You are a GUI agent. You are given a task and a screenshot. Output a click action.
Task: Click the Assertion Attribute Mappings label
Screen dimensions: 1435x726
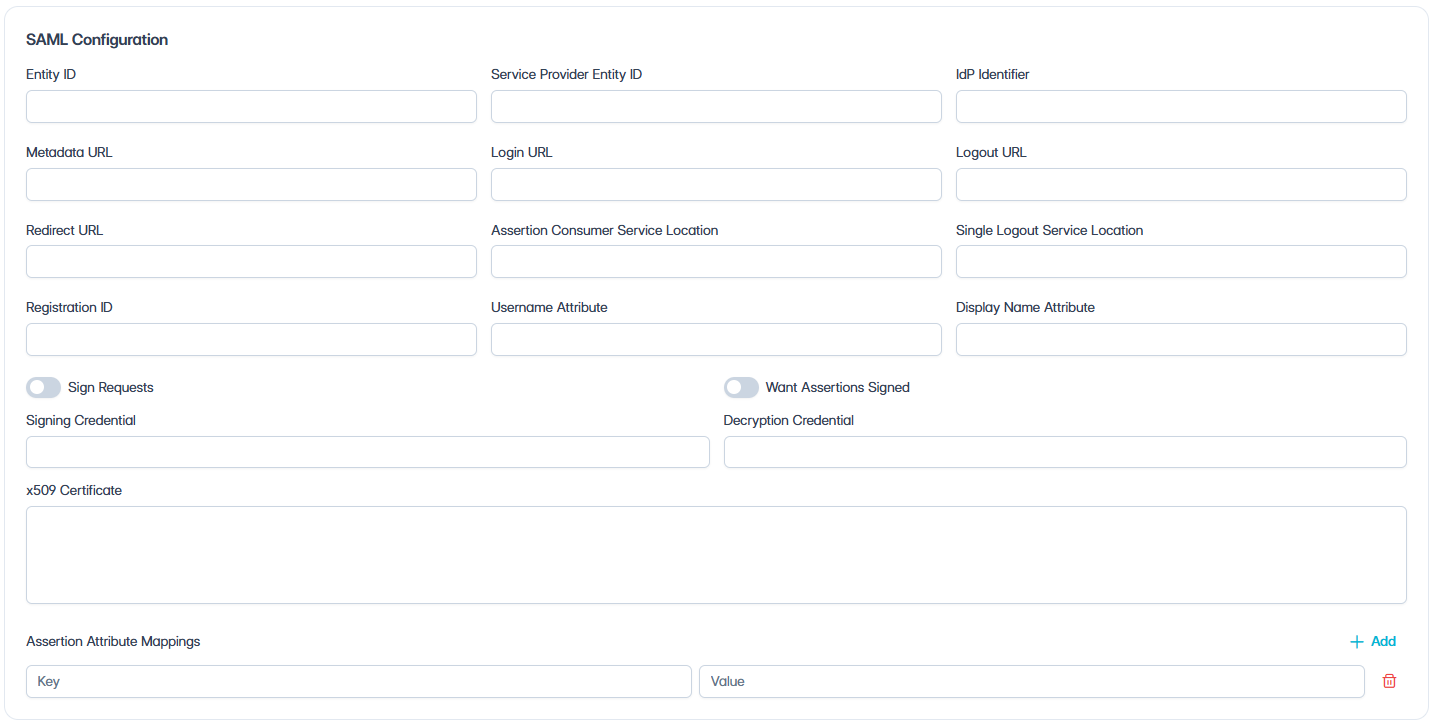click(x=113, y=641)
